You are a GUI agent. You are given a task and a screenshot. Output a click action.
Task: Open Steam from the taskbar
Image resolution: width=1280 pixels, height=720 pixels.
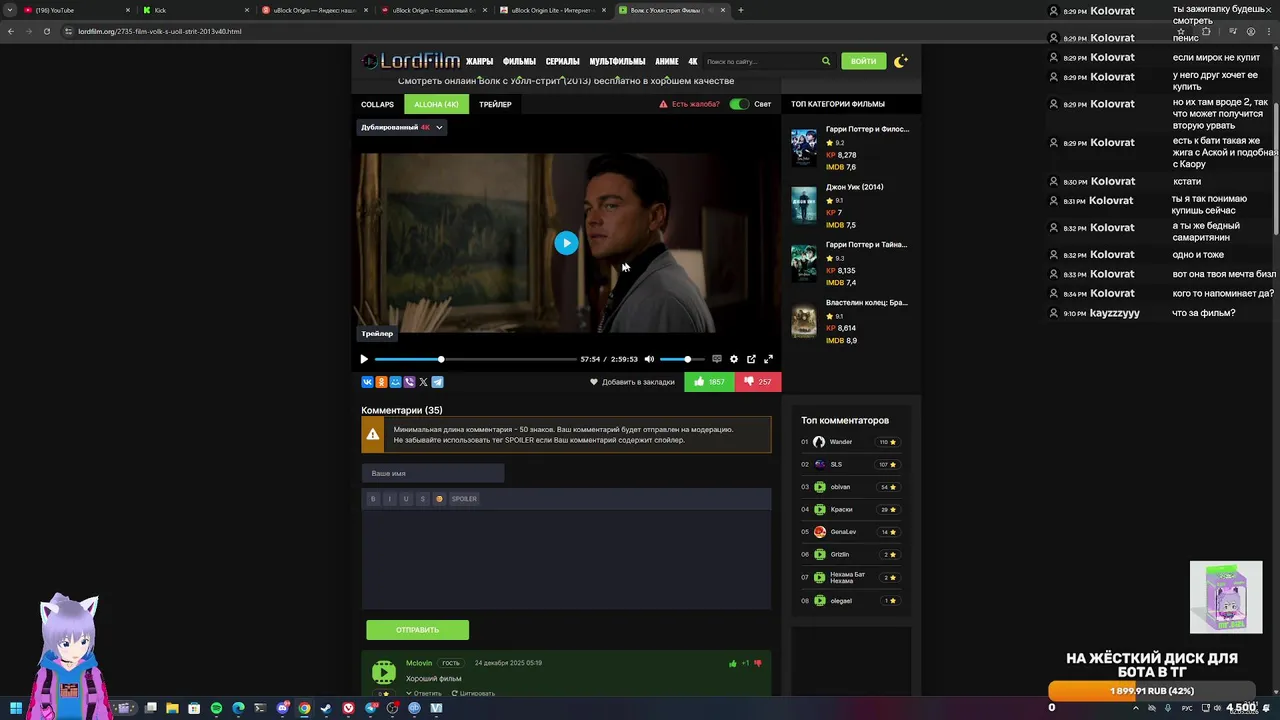326,708
